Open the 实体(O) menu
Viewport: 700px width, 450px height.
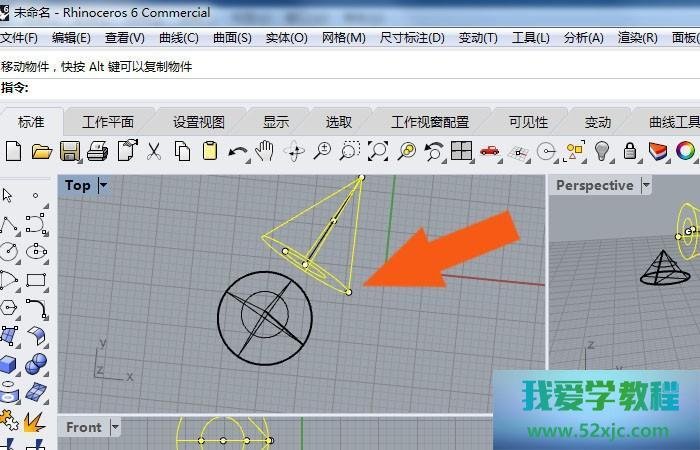[x=286, y=38]
